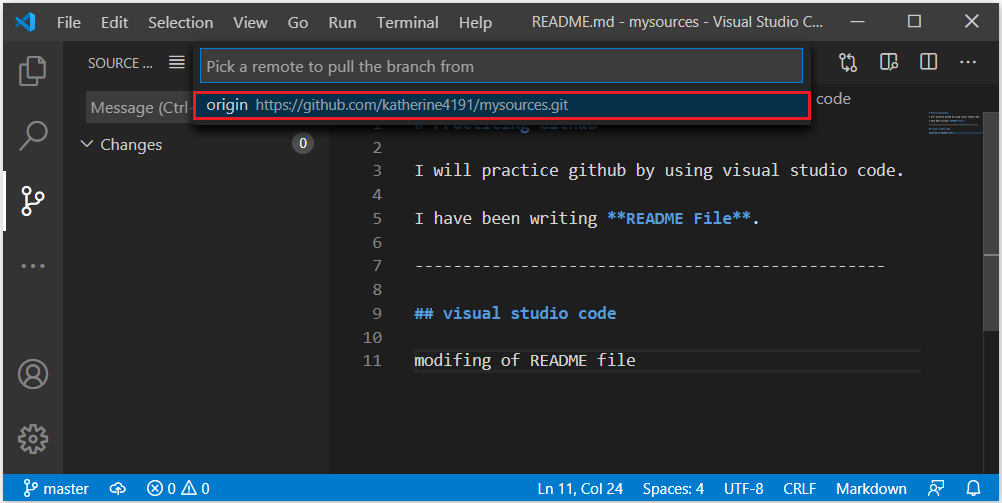This screenshot has width=1002, height=503.
Task: Open the Manage gear icon
Action: [x=33, y=439]
